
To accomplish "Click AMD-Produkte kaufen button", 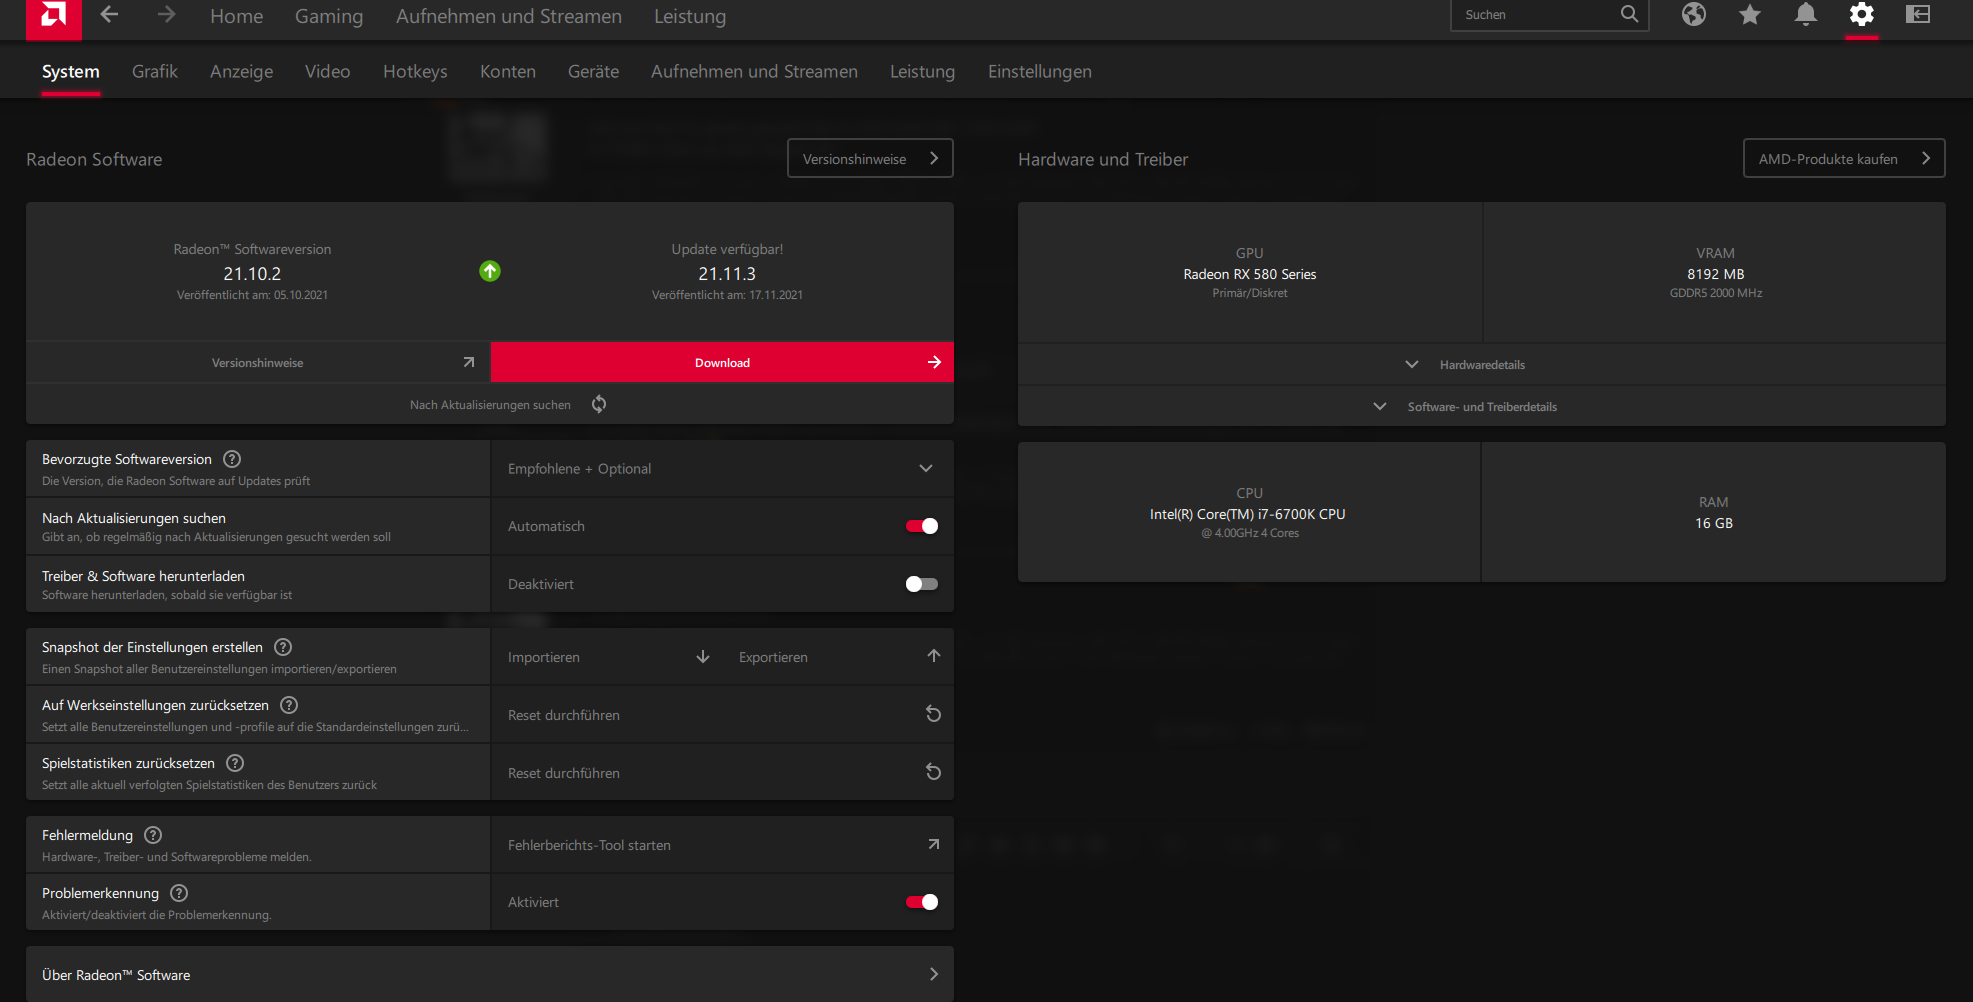I will pyautogui.click(x=1844, y=158).
